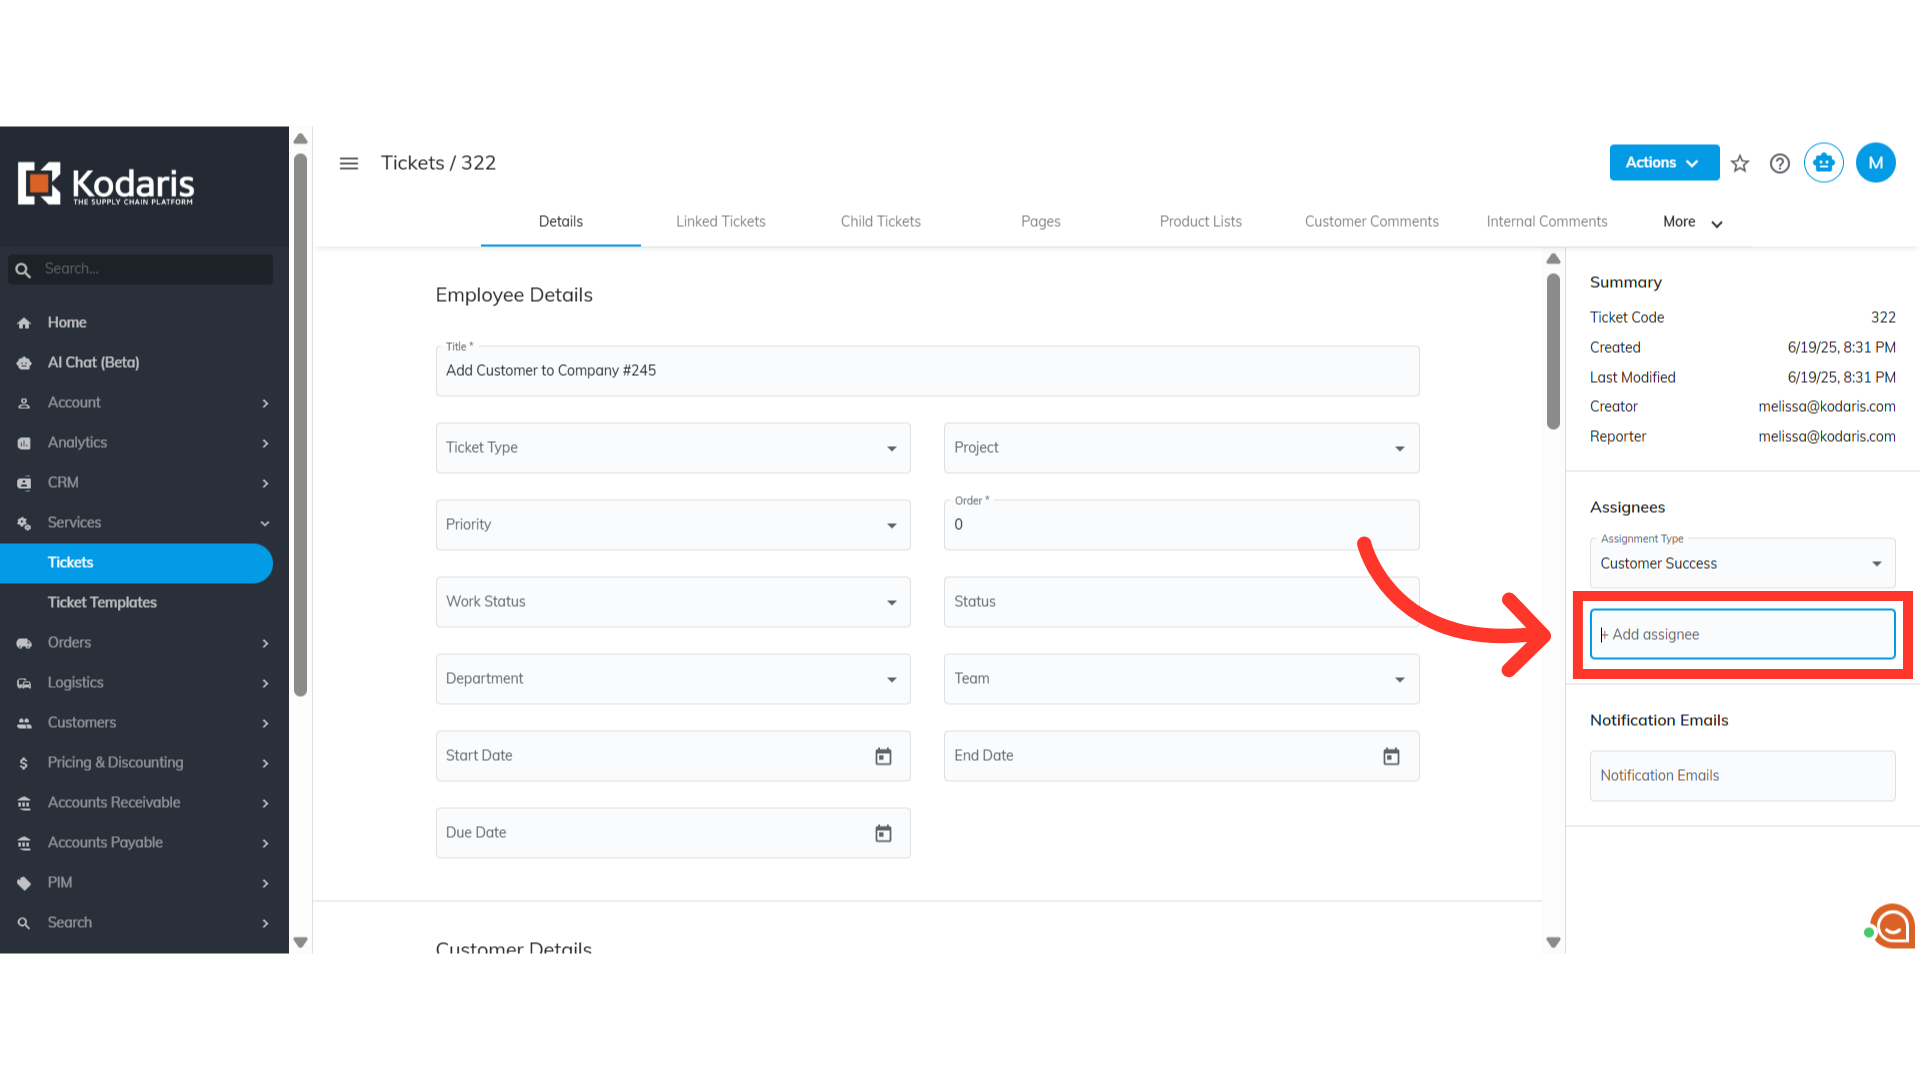Star this ticket as favorite
This screenshot has width=1920, height=1080.
[x=1740, y=163]
